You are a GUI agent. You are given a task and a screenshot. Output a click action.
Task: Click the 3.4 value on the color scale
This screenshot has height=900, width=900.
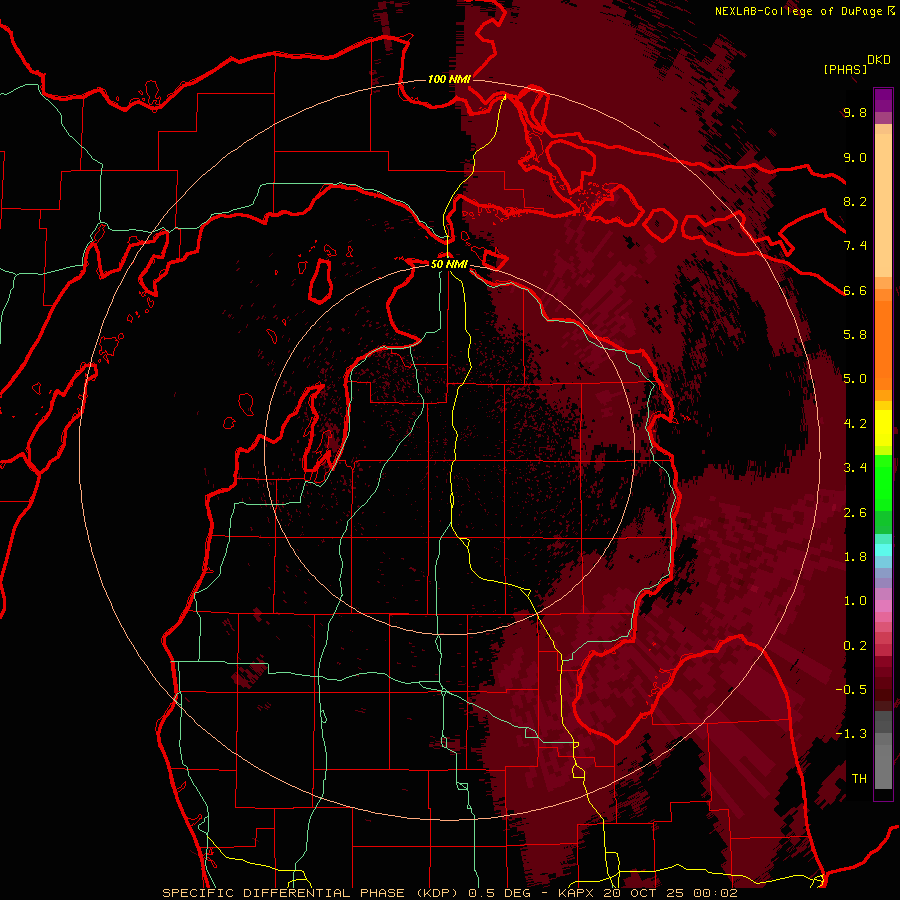(855, 468)
